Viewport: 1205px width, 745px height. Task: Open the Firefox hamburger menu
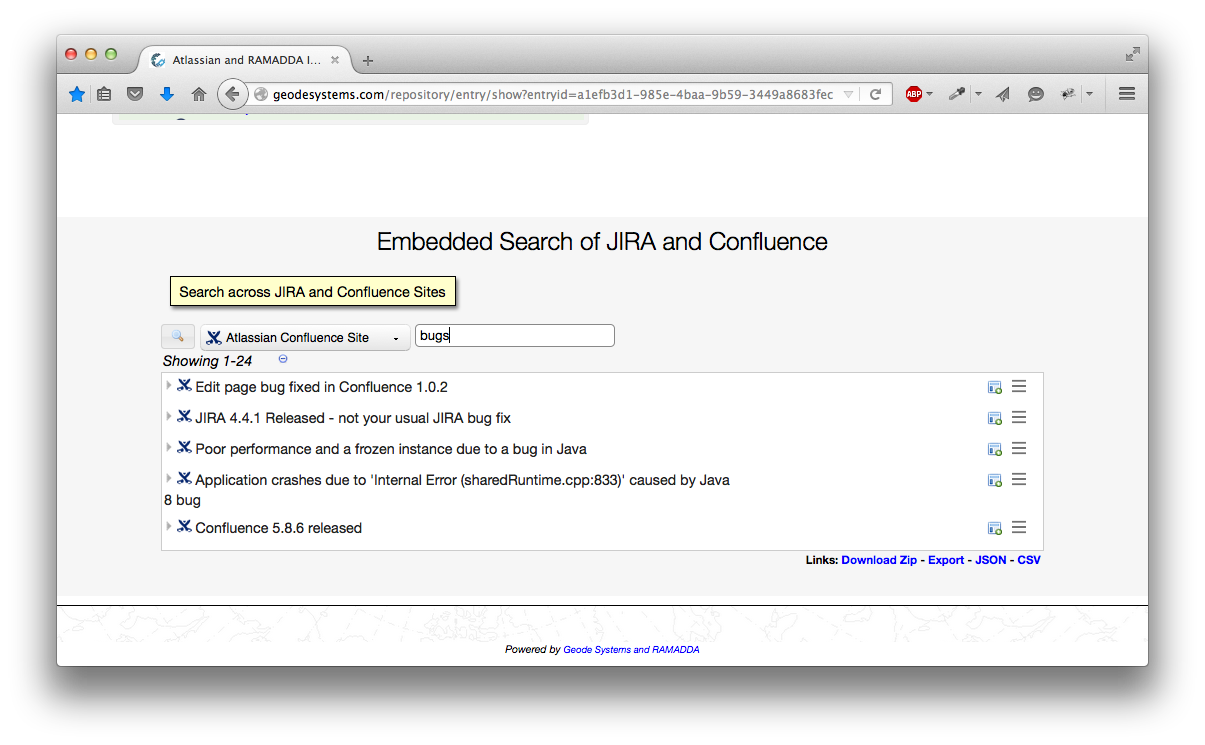point(1127,94)
